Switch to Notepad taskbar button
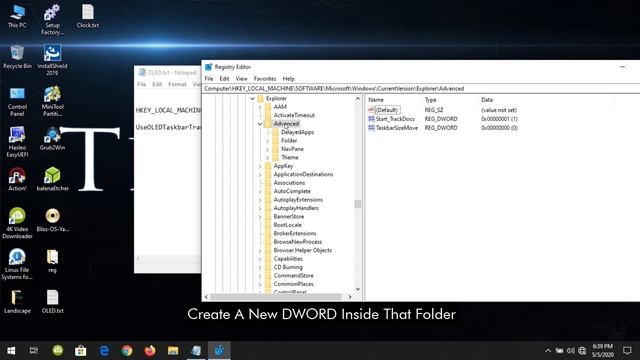Screen dimensions: 640x360 196,351
